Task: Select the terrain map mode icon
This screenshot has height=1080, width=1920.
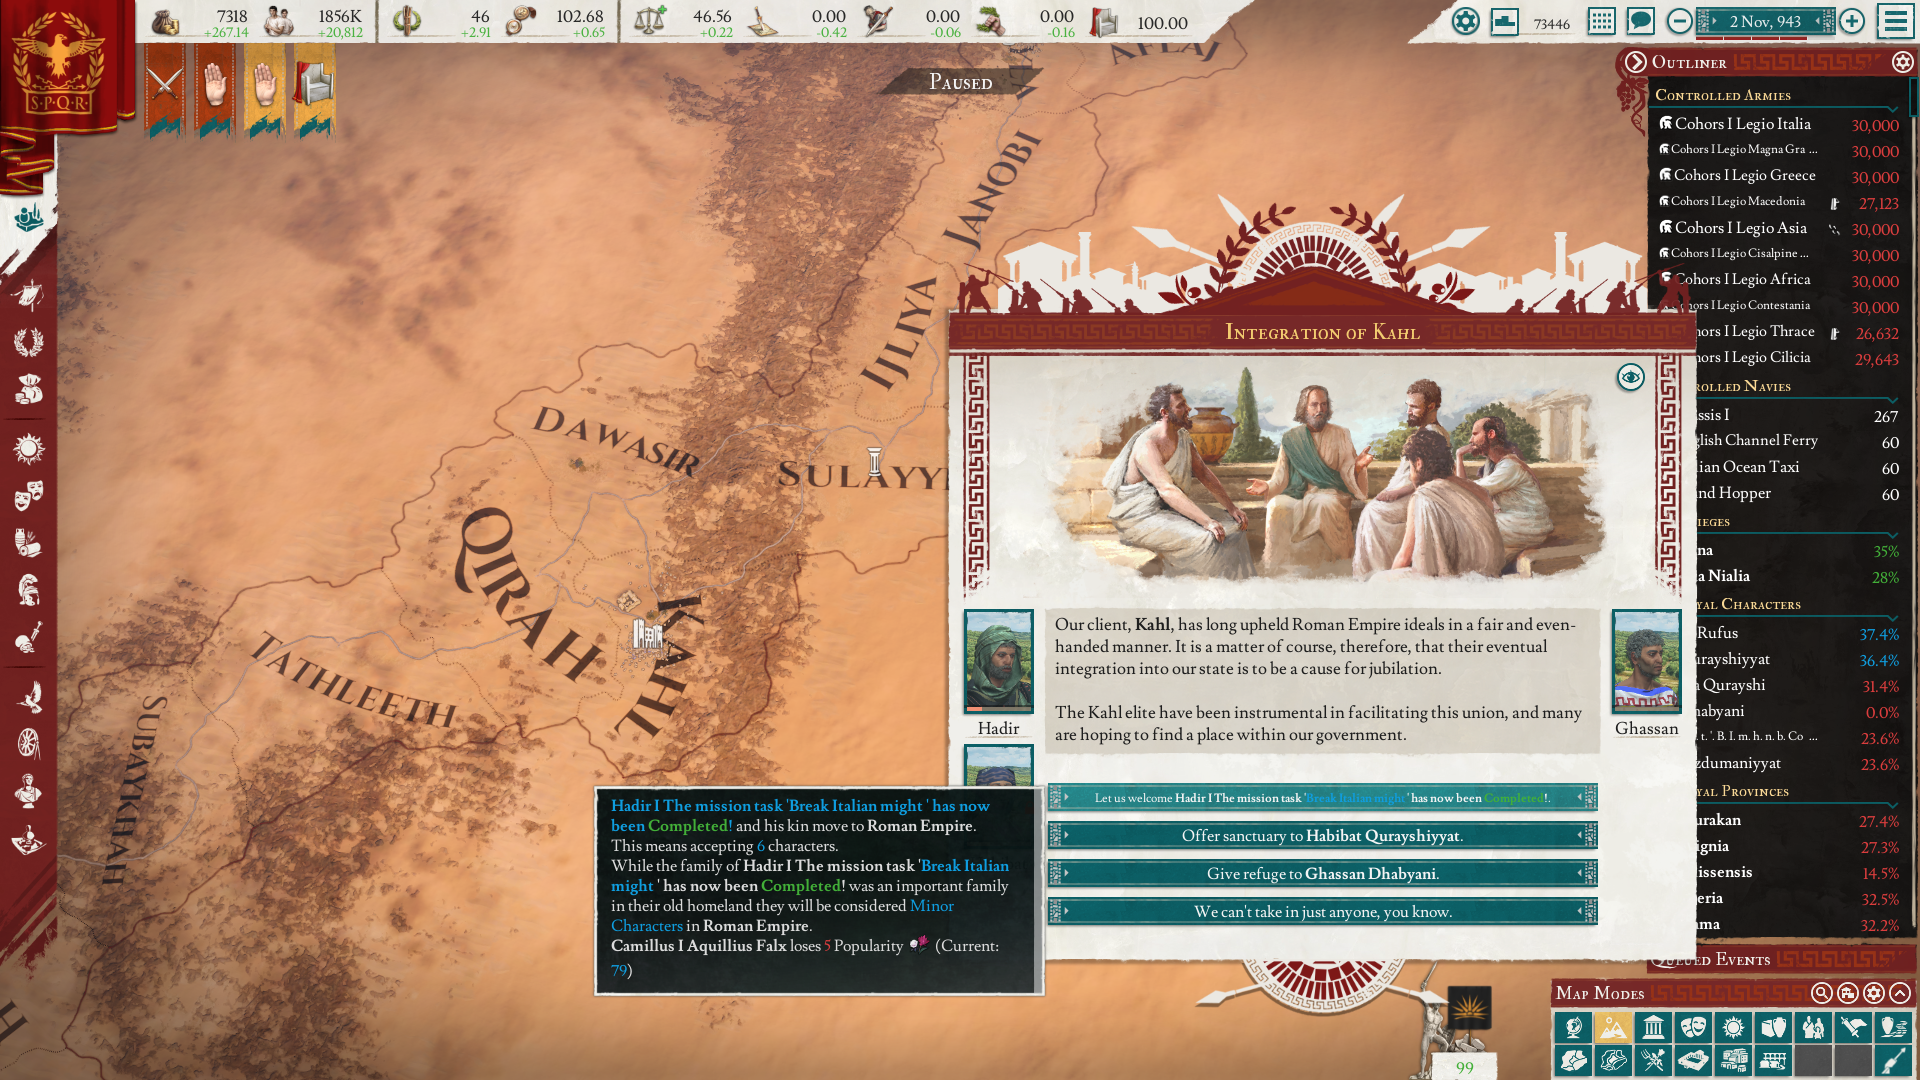Action: click(1612, 1027)
